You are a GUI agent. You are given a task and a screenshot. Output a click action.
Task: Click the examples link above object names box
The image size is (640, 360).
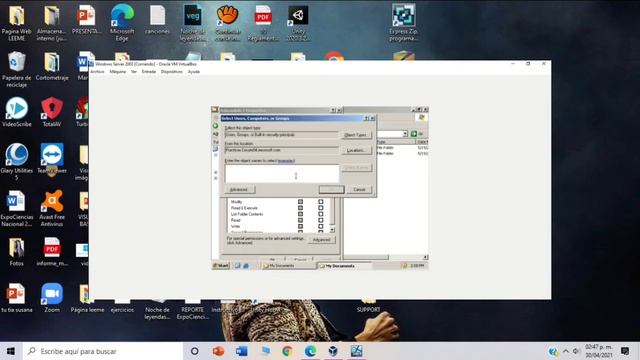(x=286, y=161)
